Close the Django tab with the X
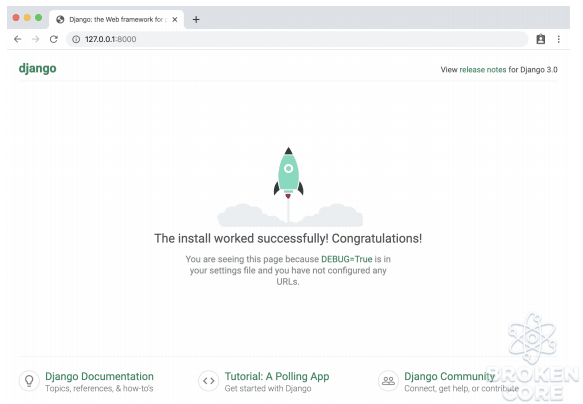Viewport: 583px width, 404px height. tap(175, 19)
